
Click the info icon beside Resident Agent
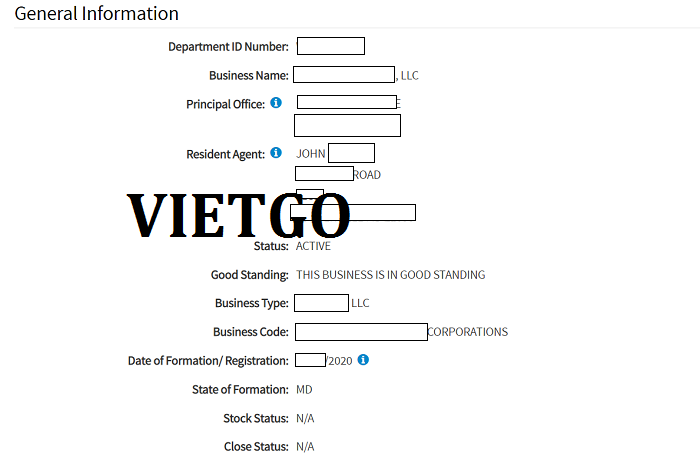pos(276,153)
